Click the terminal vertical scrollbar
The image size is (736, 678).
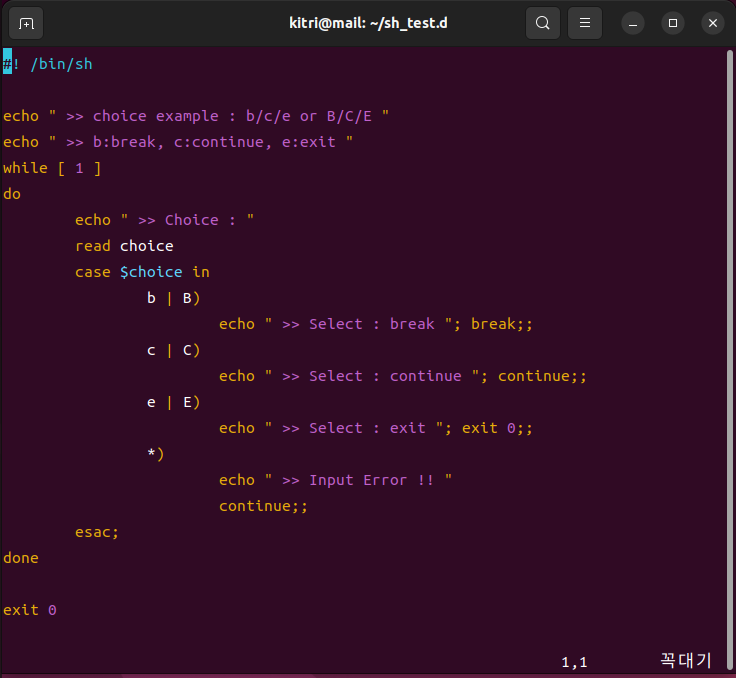[730, 359]
